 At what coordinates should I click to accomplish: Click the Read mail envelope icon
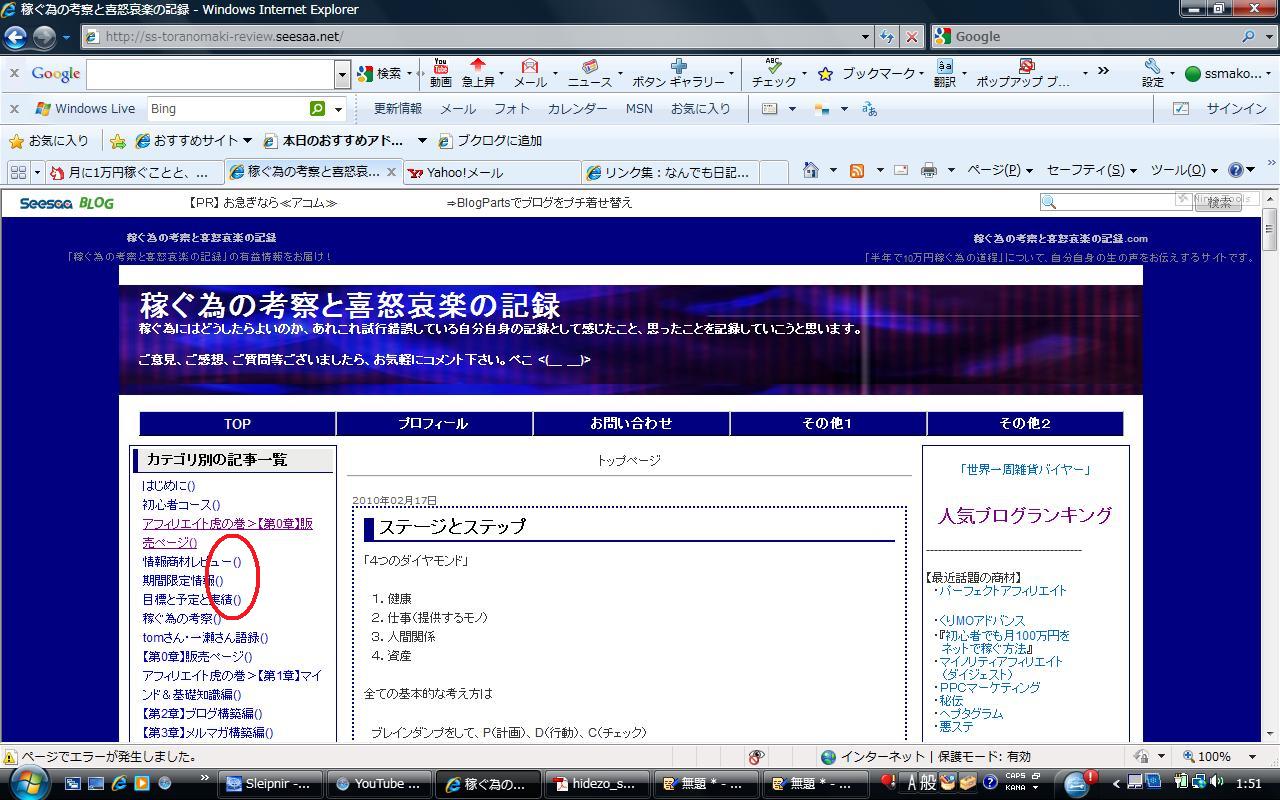[900, 171]
